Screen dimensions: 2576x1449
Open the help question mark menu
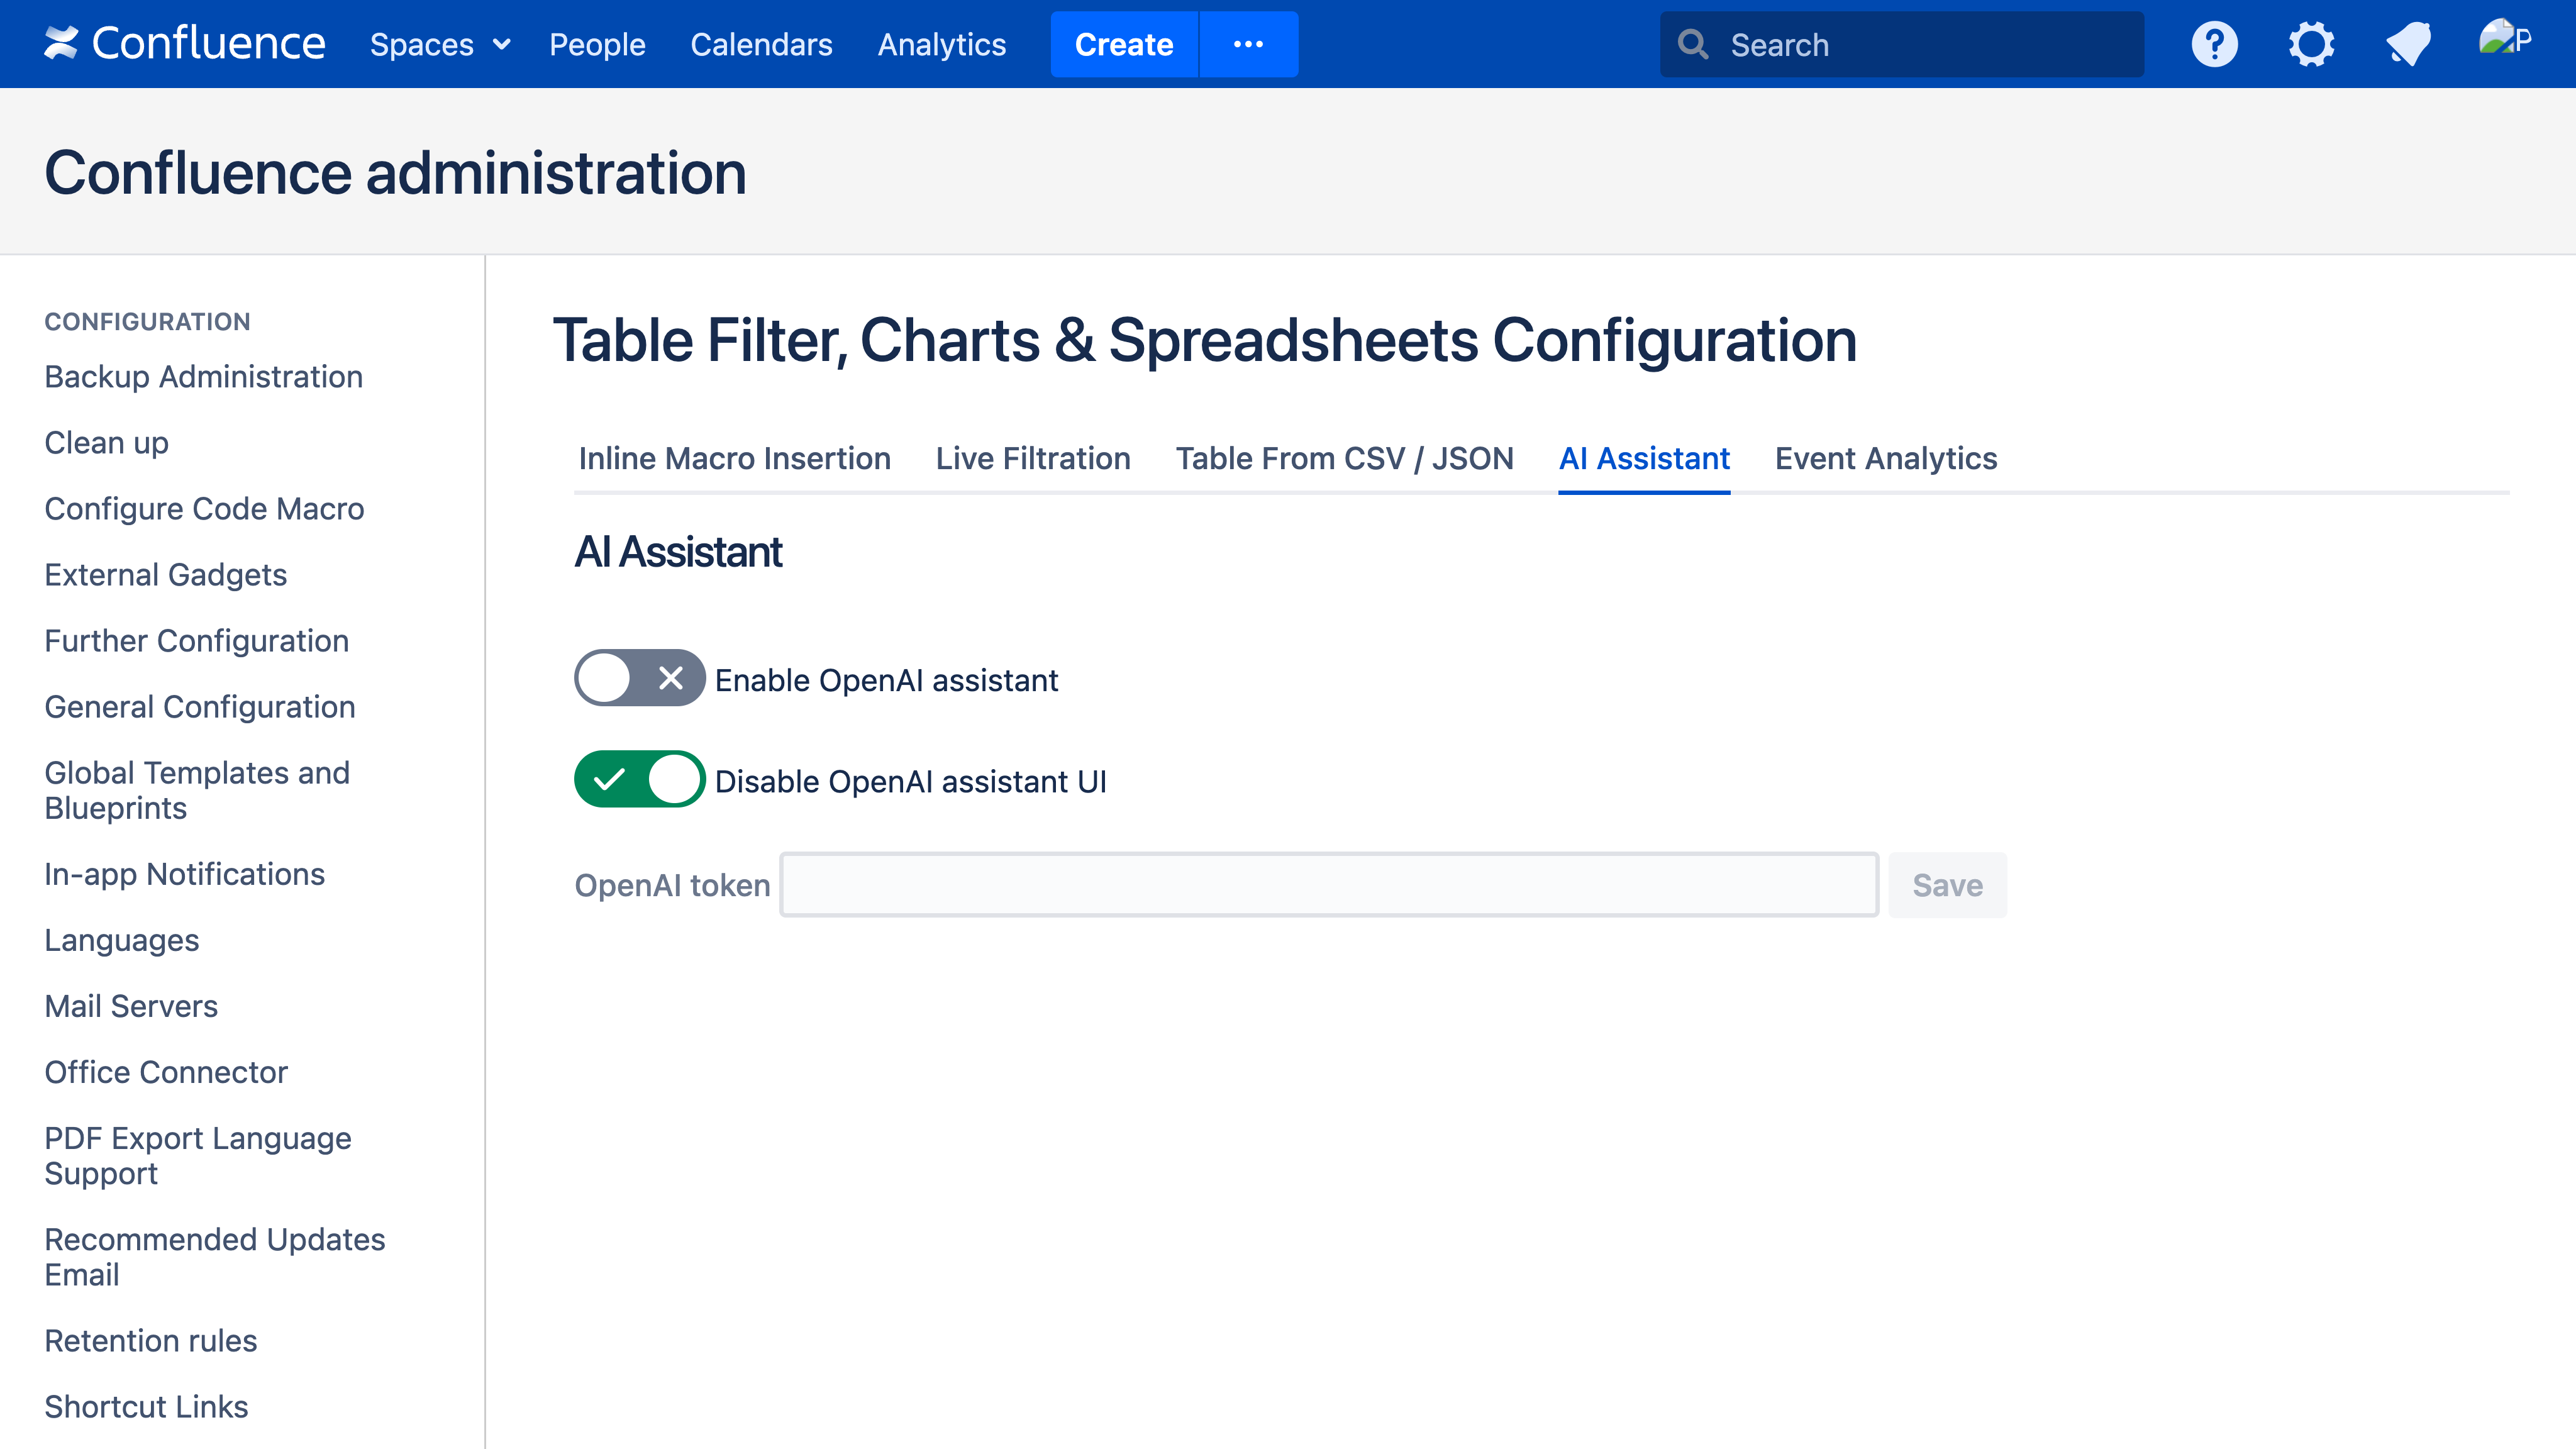(x=2214, y=44)
